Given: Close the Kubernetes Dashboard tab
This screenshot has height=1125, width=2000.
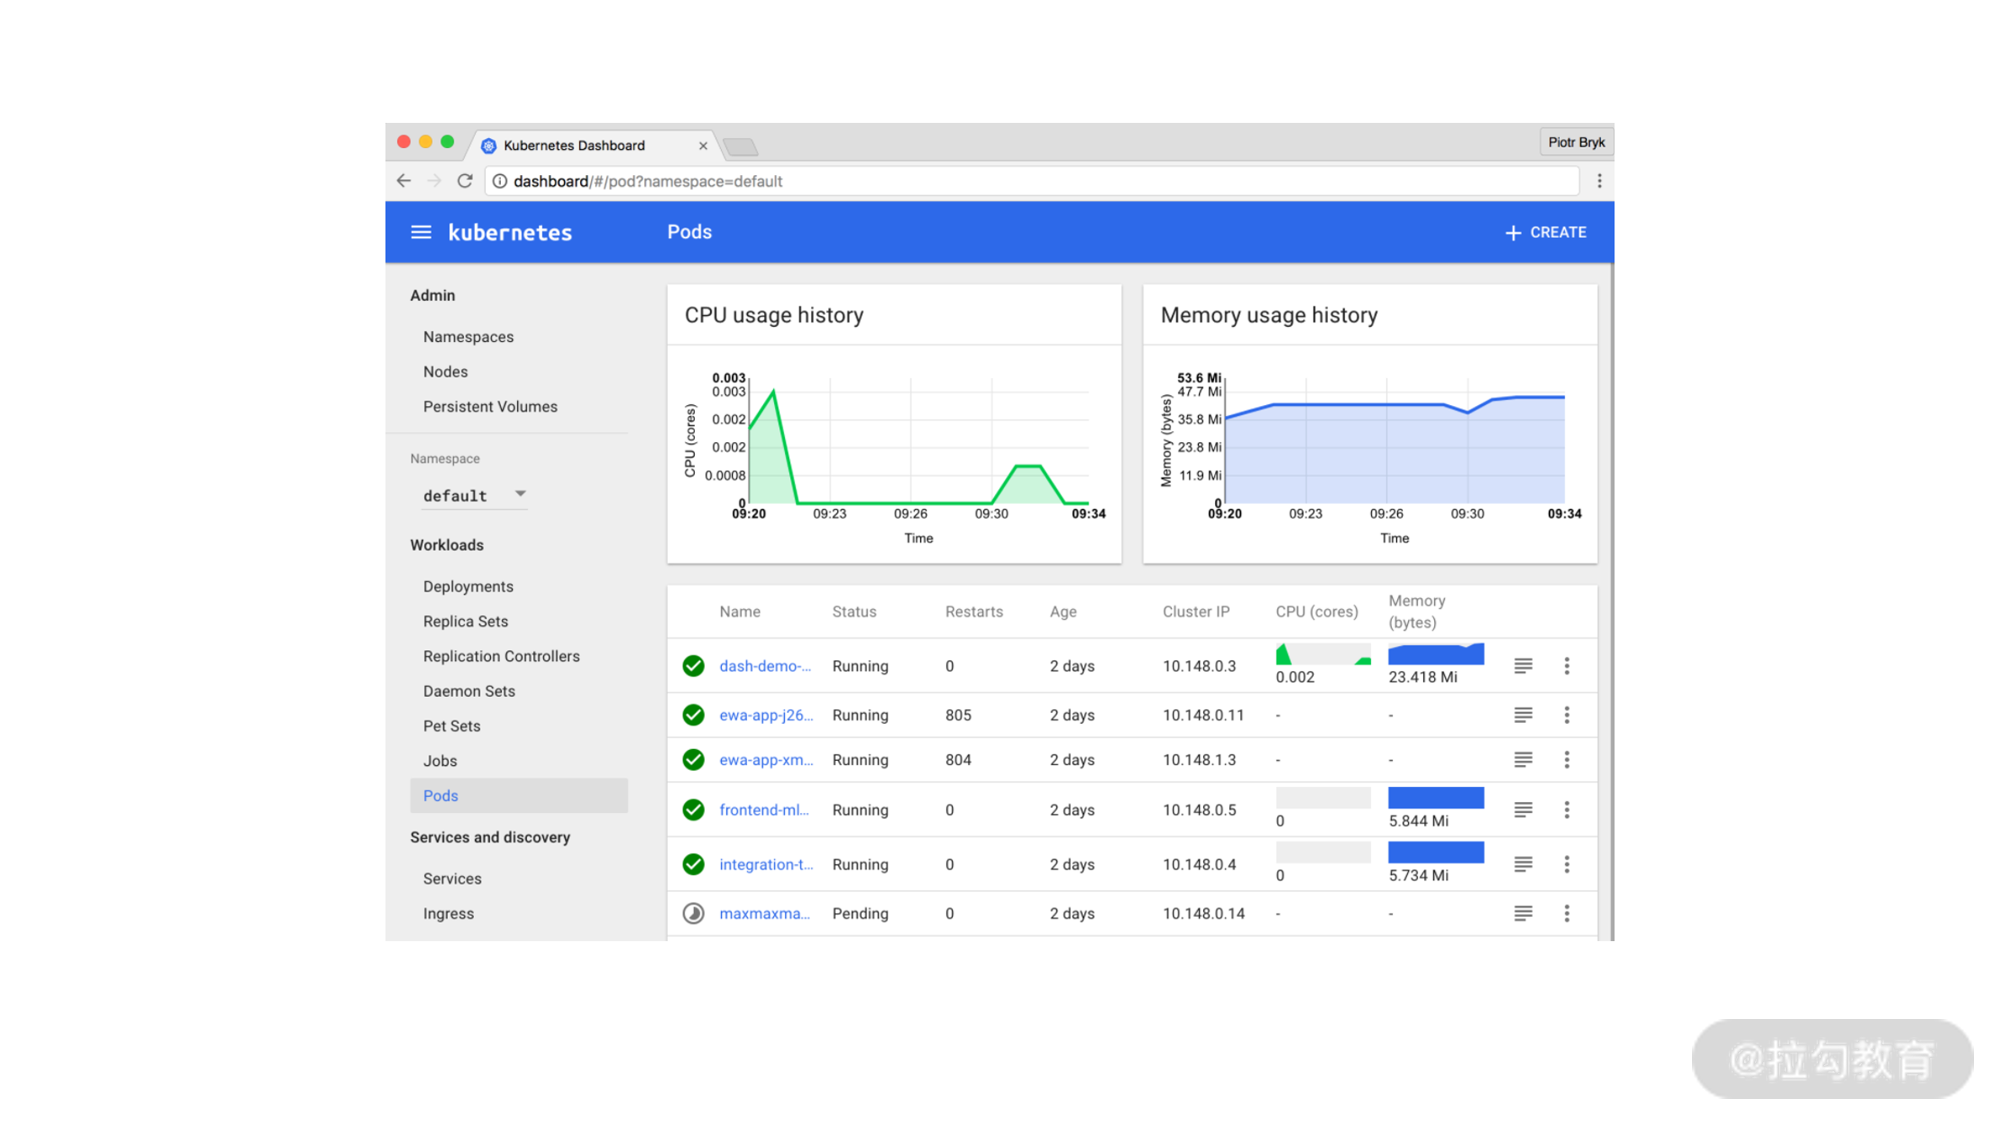Looking at the screenshot, I should tap(703, 146).
